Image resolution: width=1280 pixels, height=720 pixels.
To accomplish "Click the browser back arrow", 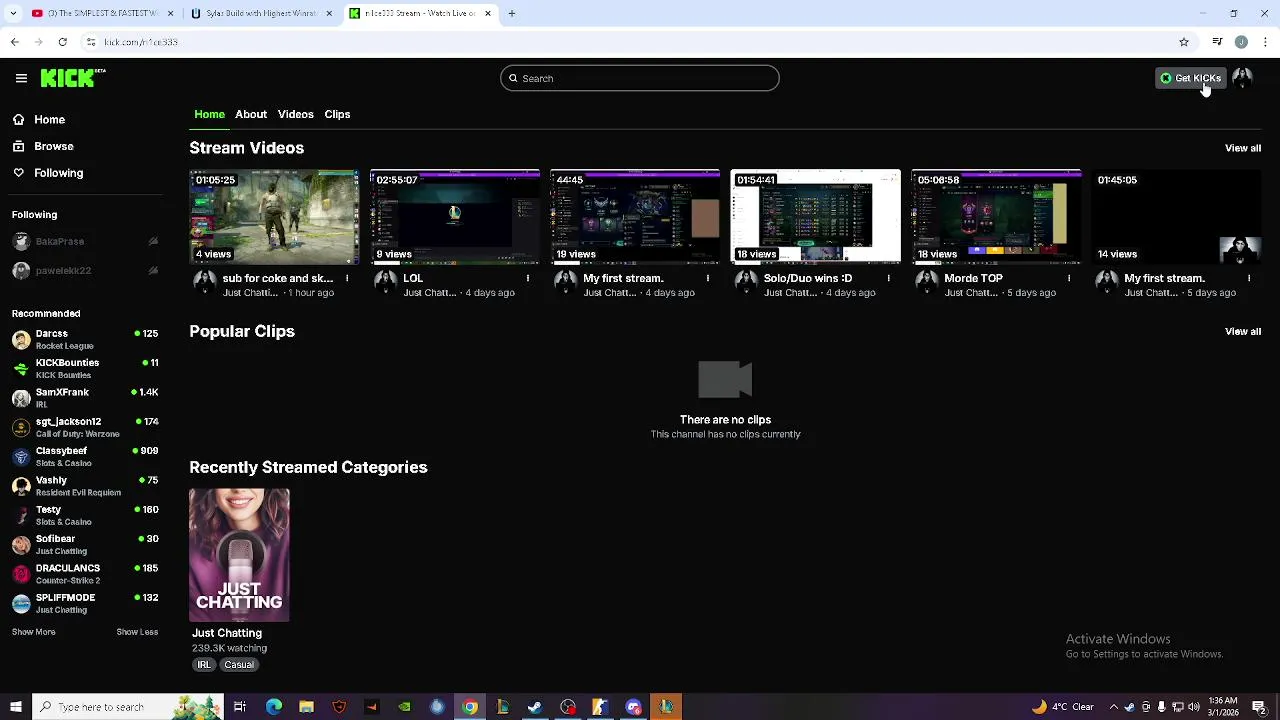I will pos(14,42).
